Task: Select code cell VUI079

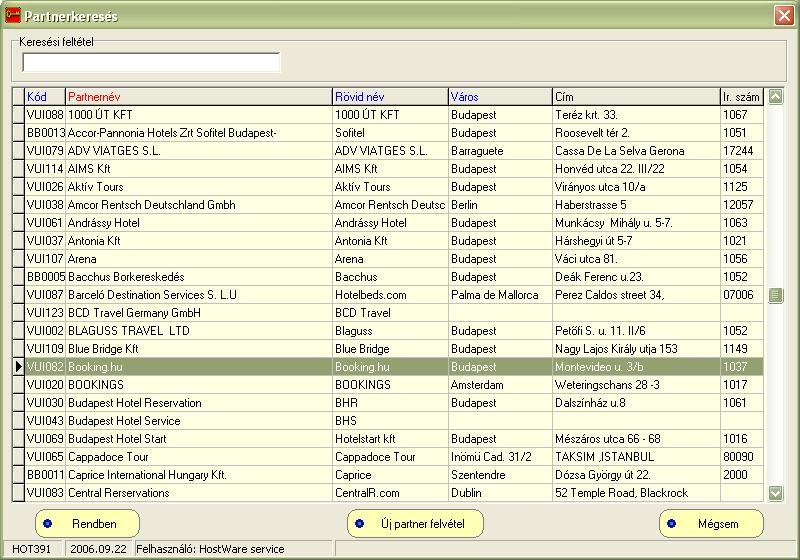Action: point(45,150)
